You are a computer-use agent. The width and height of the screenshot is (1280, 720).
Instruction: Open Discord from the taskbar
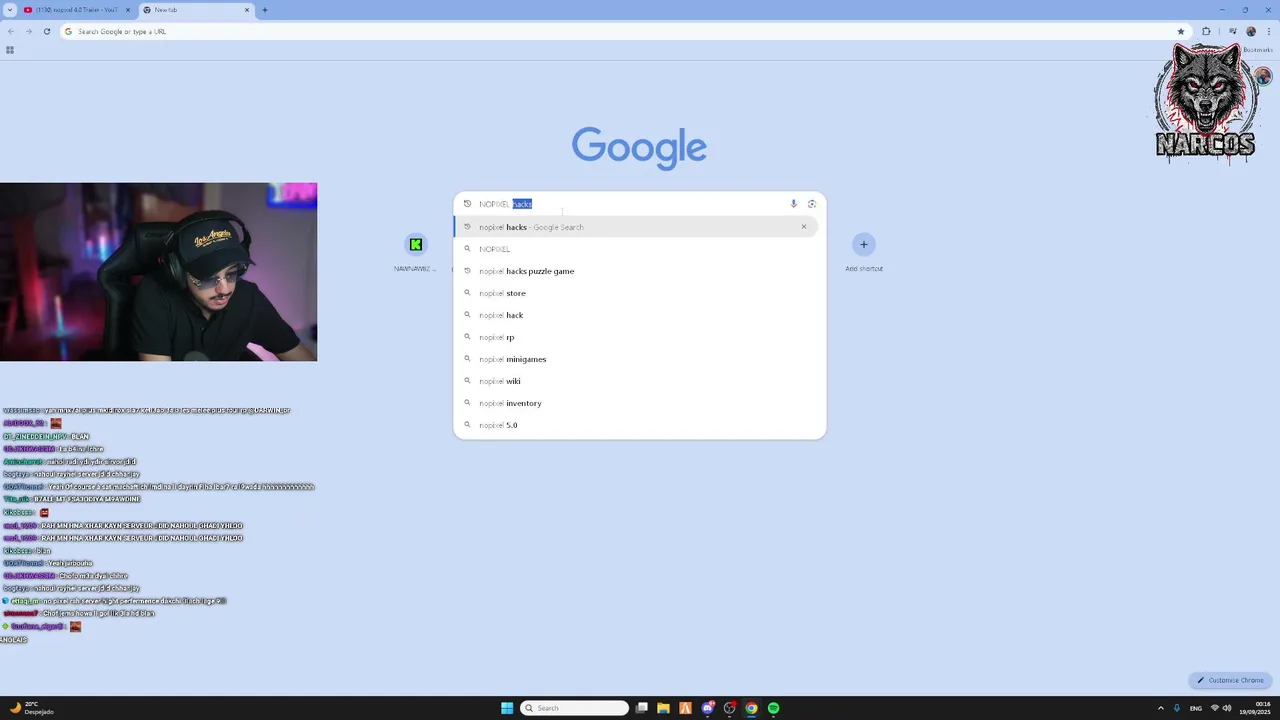[x=708, y=708]
